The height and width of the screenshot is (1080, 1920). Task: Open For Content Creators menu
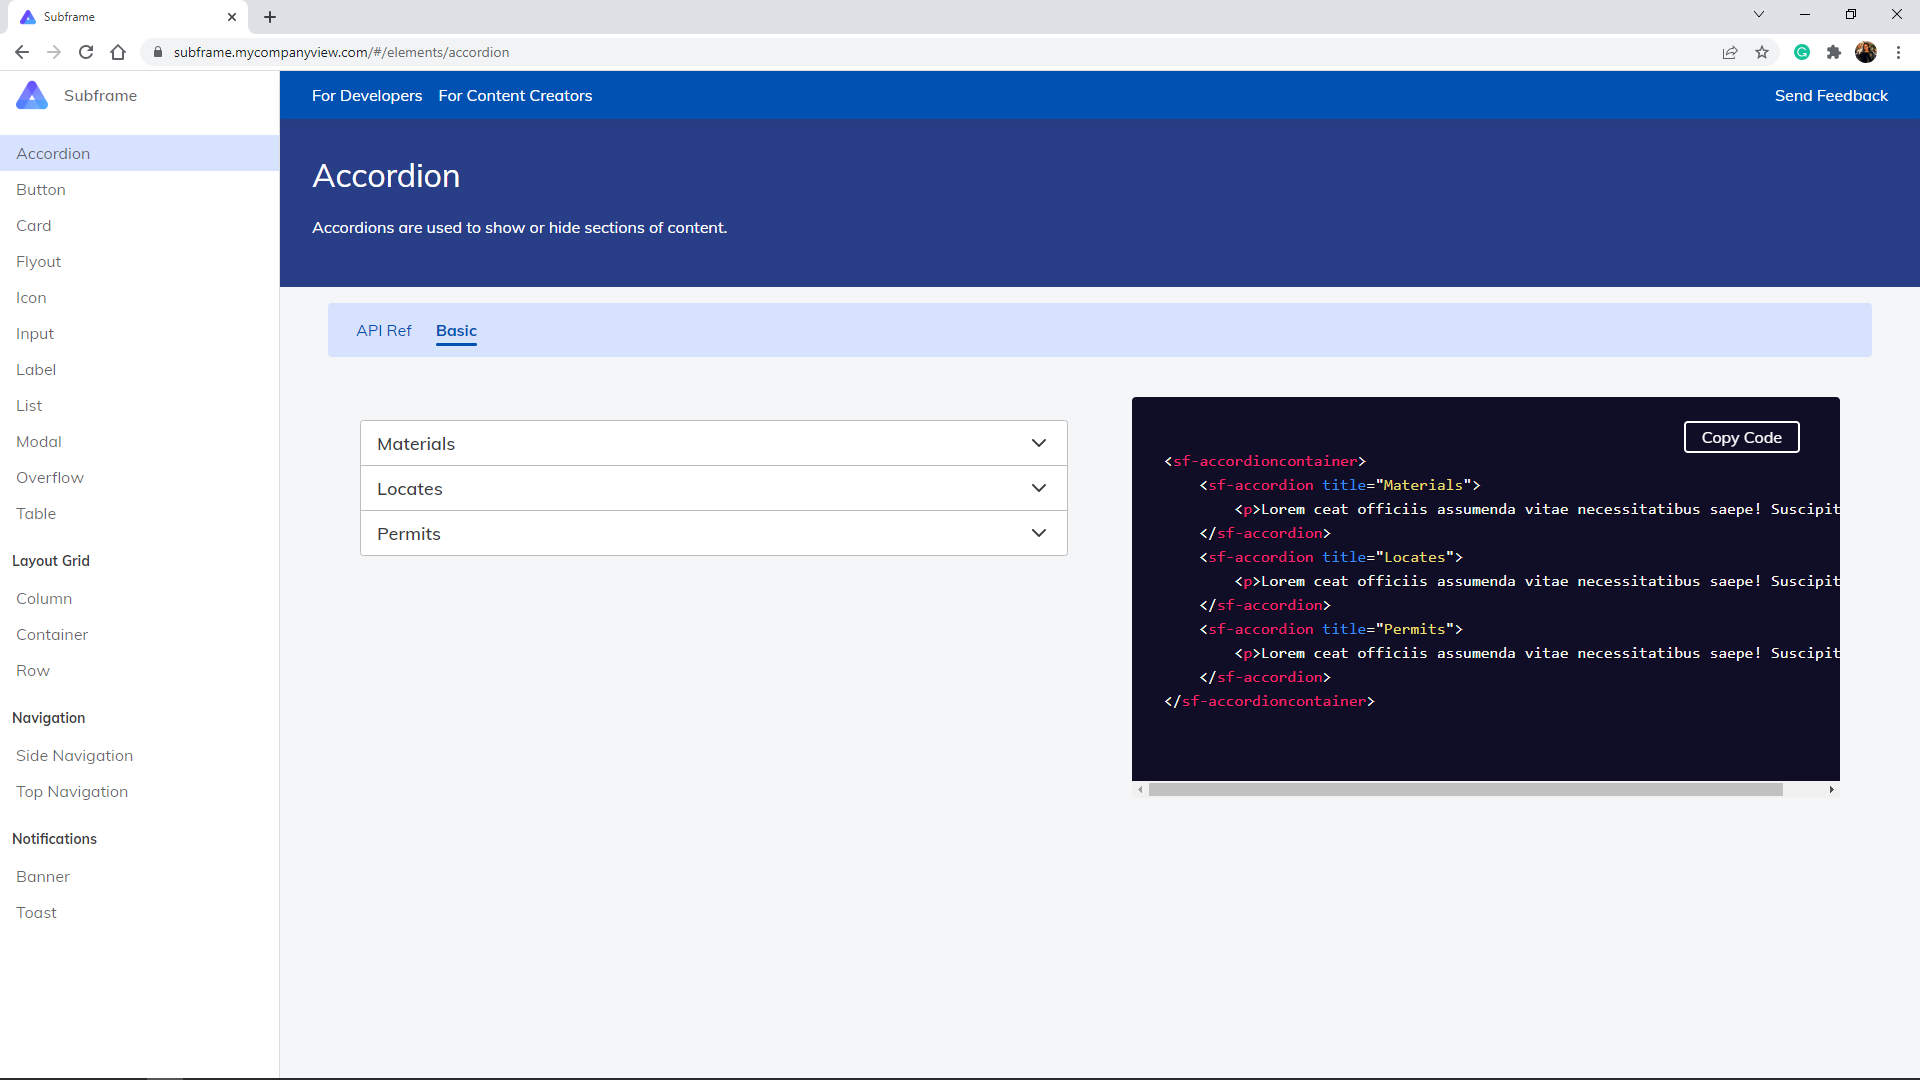coord(515,96)
